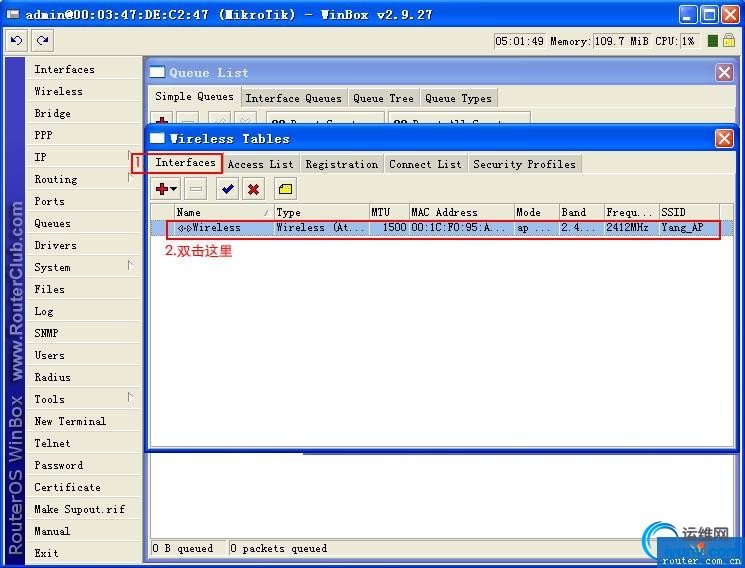Enable interface with the blue checkmark button
Viewport: 745px width, 568px height.
click(x=227, y=189)
